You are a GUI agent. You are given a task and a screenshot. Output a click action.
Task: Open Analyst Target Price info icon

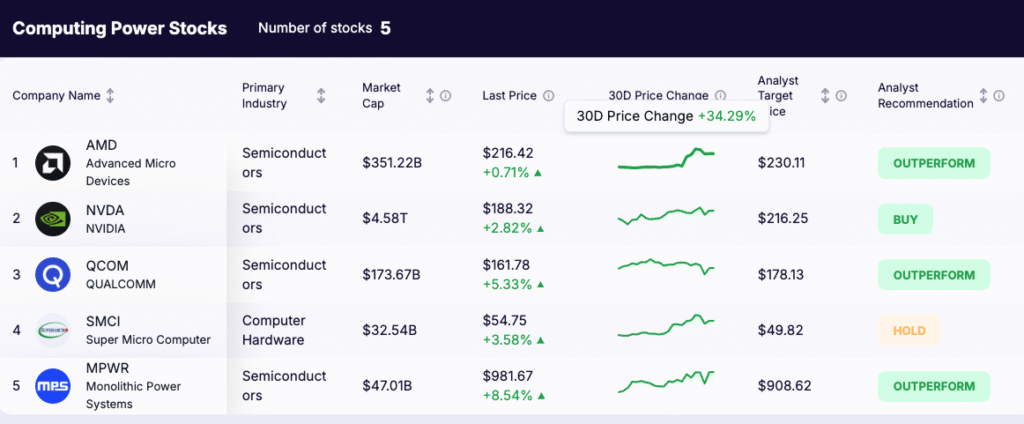point(841,96)
